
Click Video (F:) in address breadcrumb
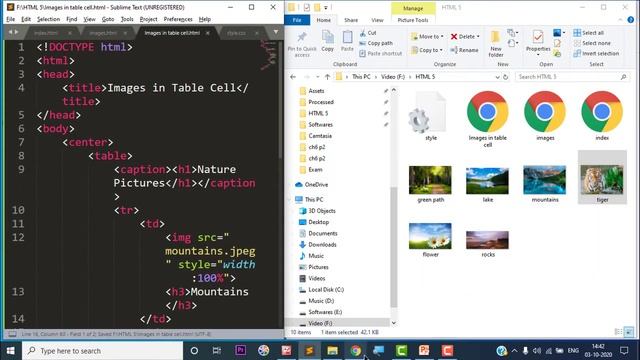[x=393, y=77]
